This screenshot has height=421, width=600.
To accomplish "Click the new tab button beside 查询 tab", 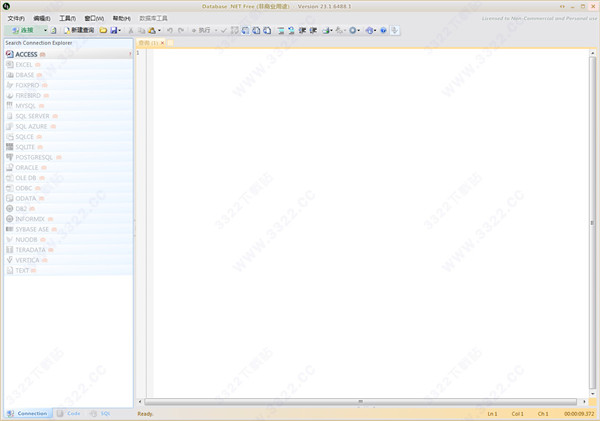I will point(170,43).
